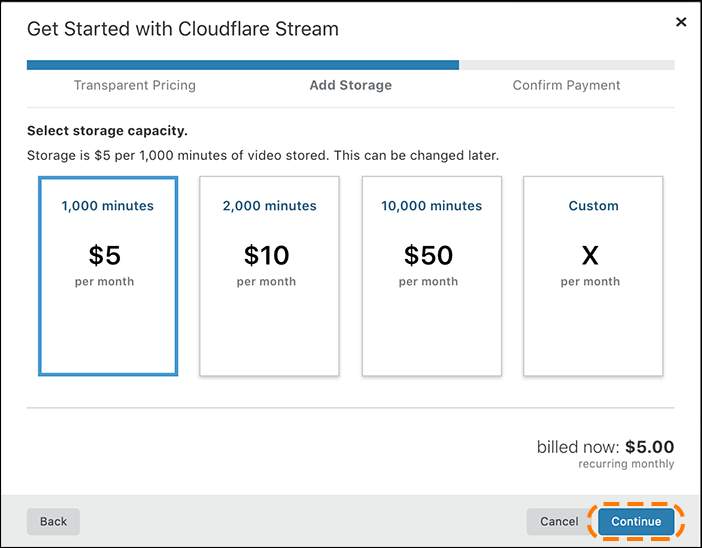Click the recurring monthly note

[626, 464]
